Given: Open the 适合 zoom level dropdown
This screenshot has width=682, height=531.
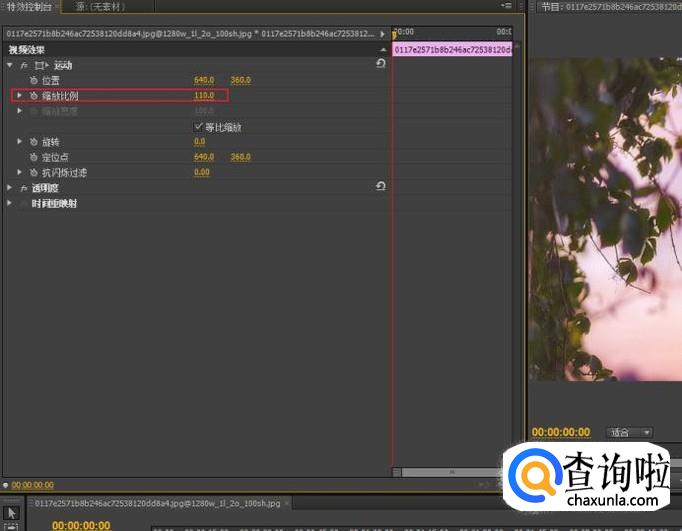Looking at the screenshot, I should click(629, 433).
